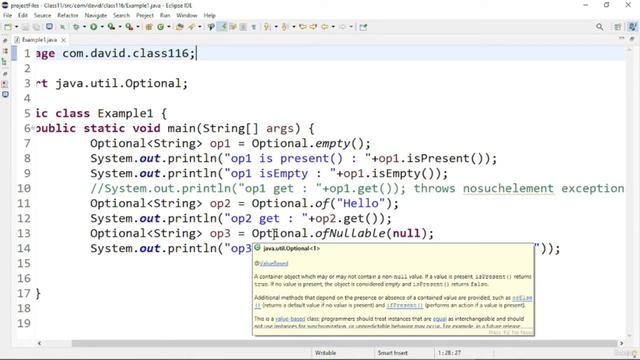The height and width of the screenshot is (360, 640).
Task: Select the Java perspective icon
Action: click(632, 27)
